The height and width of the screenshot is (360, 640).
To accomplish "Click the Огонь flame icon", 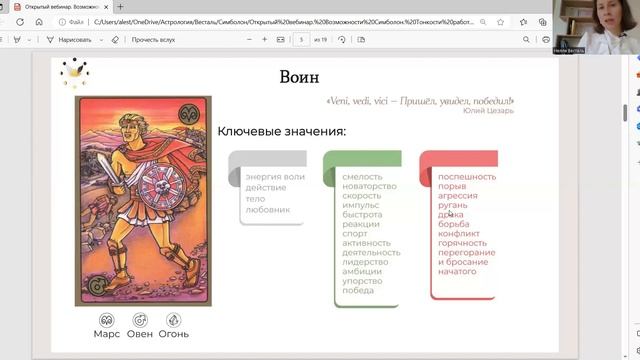I will tap(173, 320).
